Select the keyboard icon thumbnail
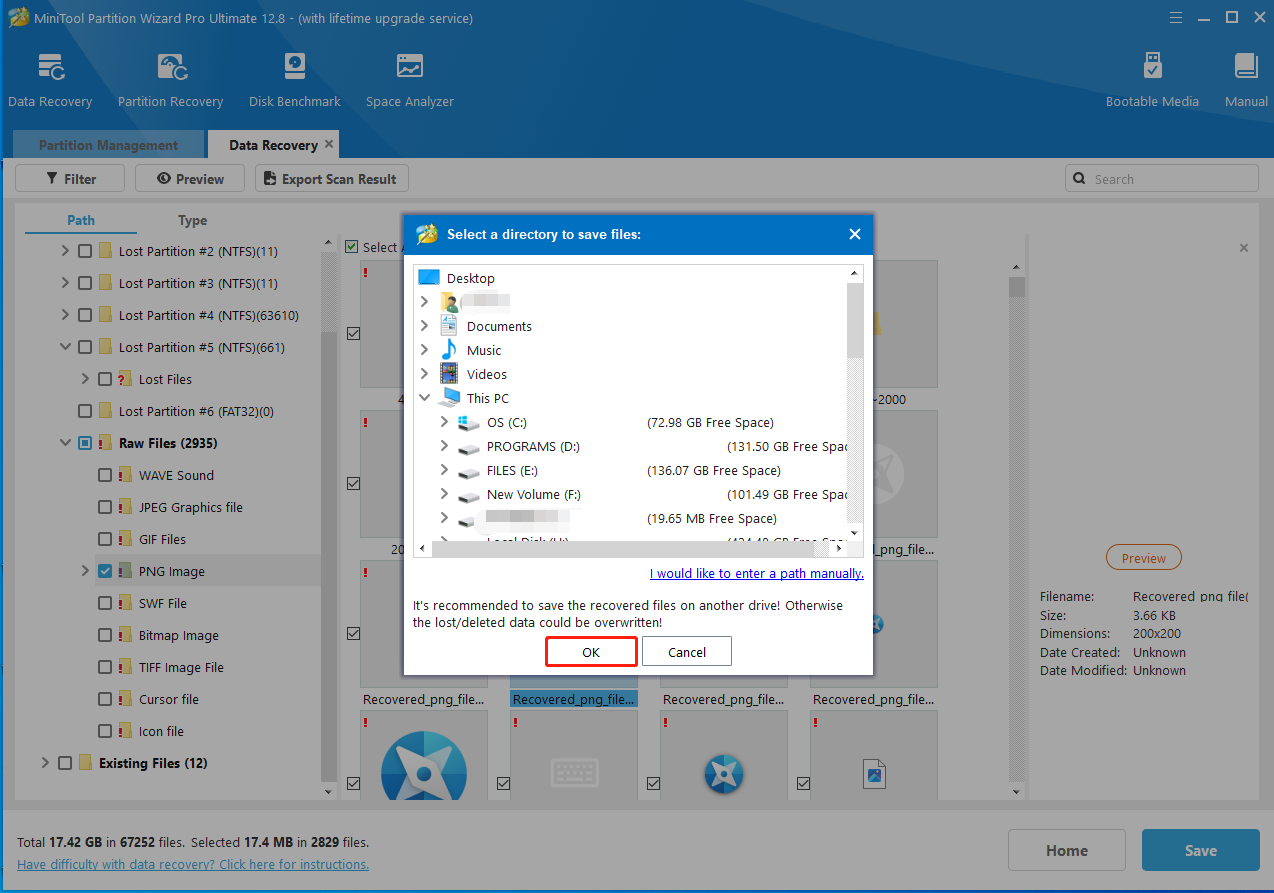This screenshot has height=893, width=1274. click(573, 774)
